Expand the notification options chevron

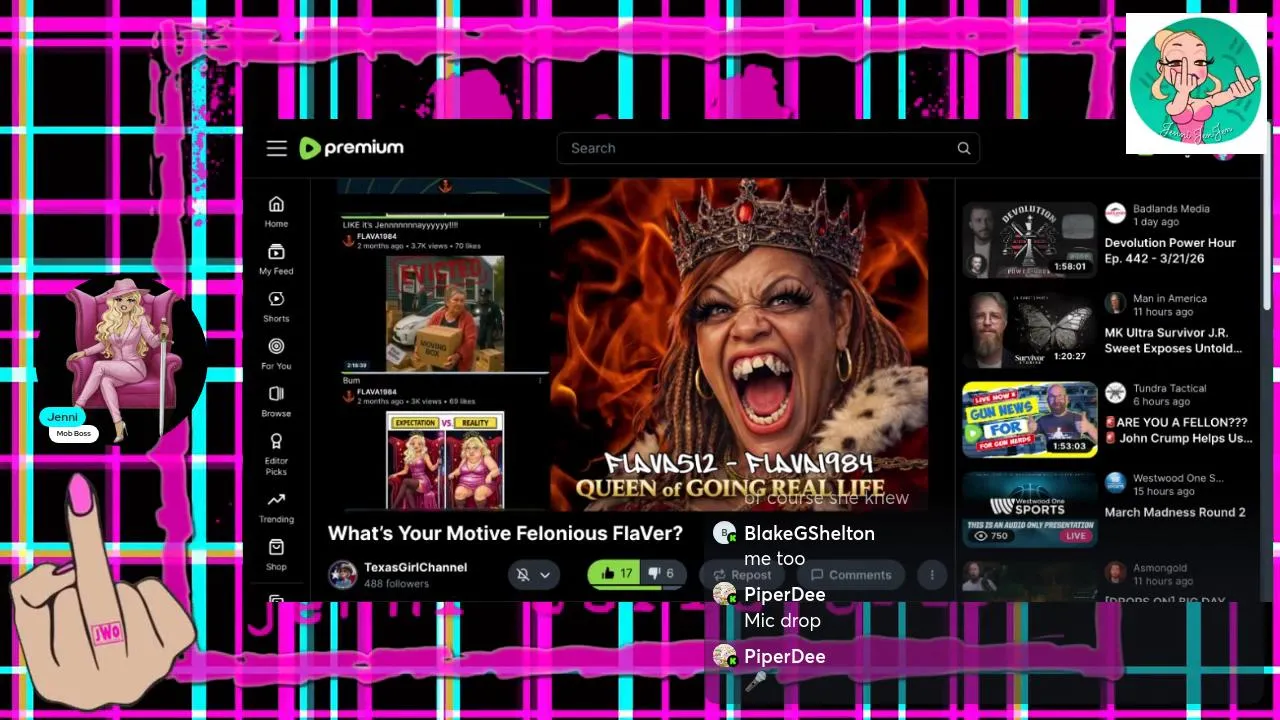[545, 574]
